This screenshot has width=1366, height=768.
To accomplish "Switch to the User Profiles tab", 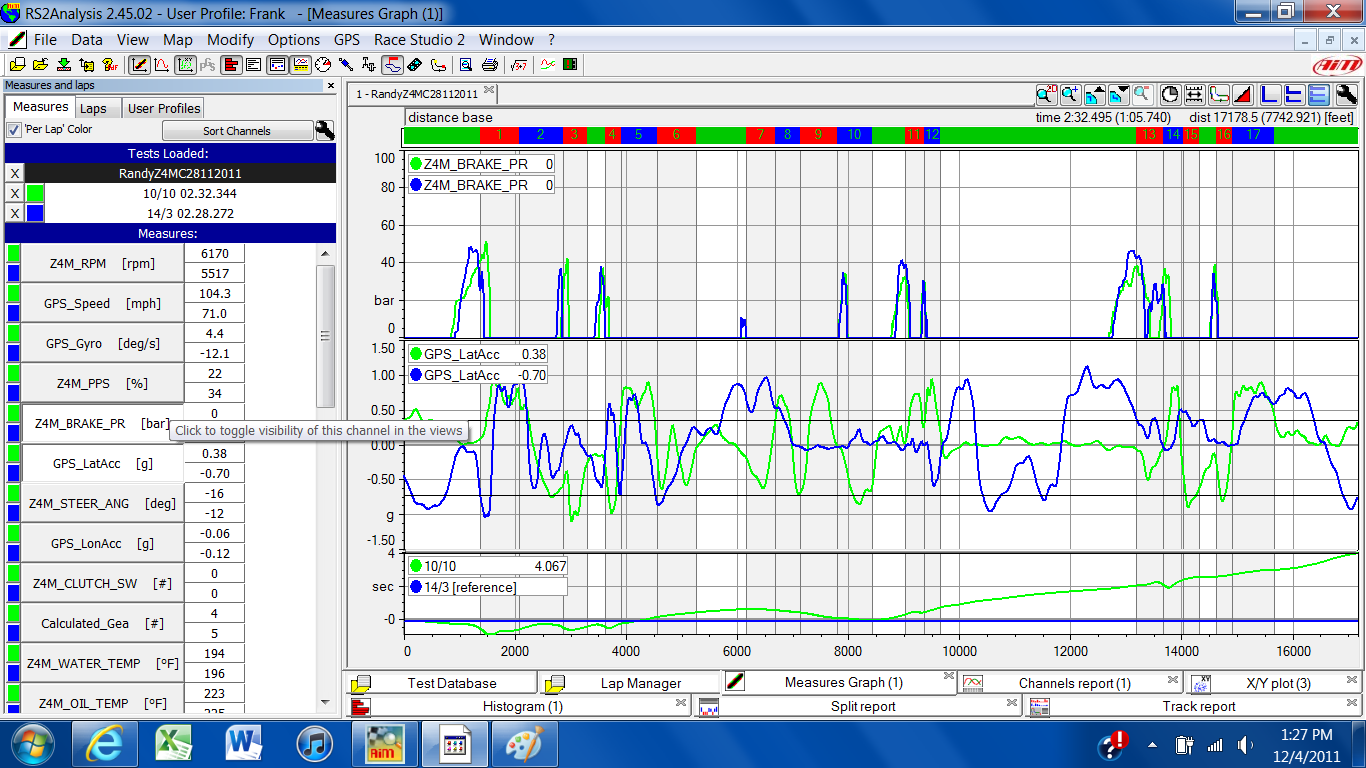I will (x=164, y=108).
